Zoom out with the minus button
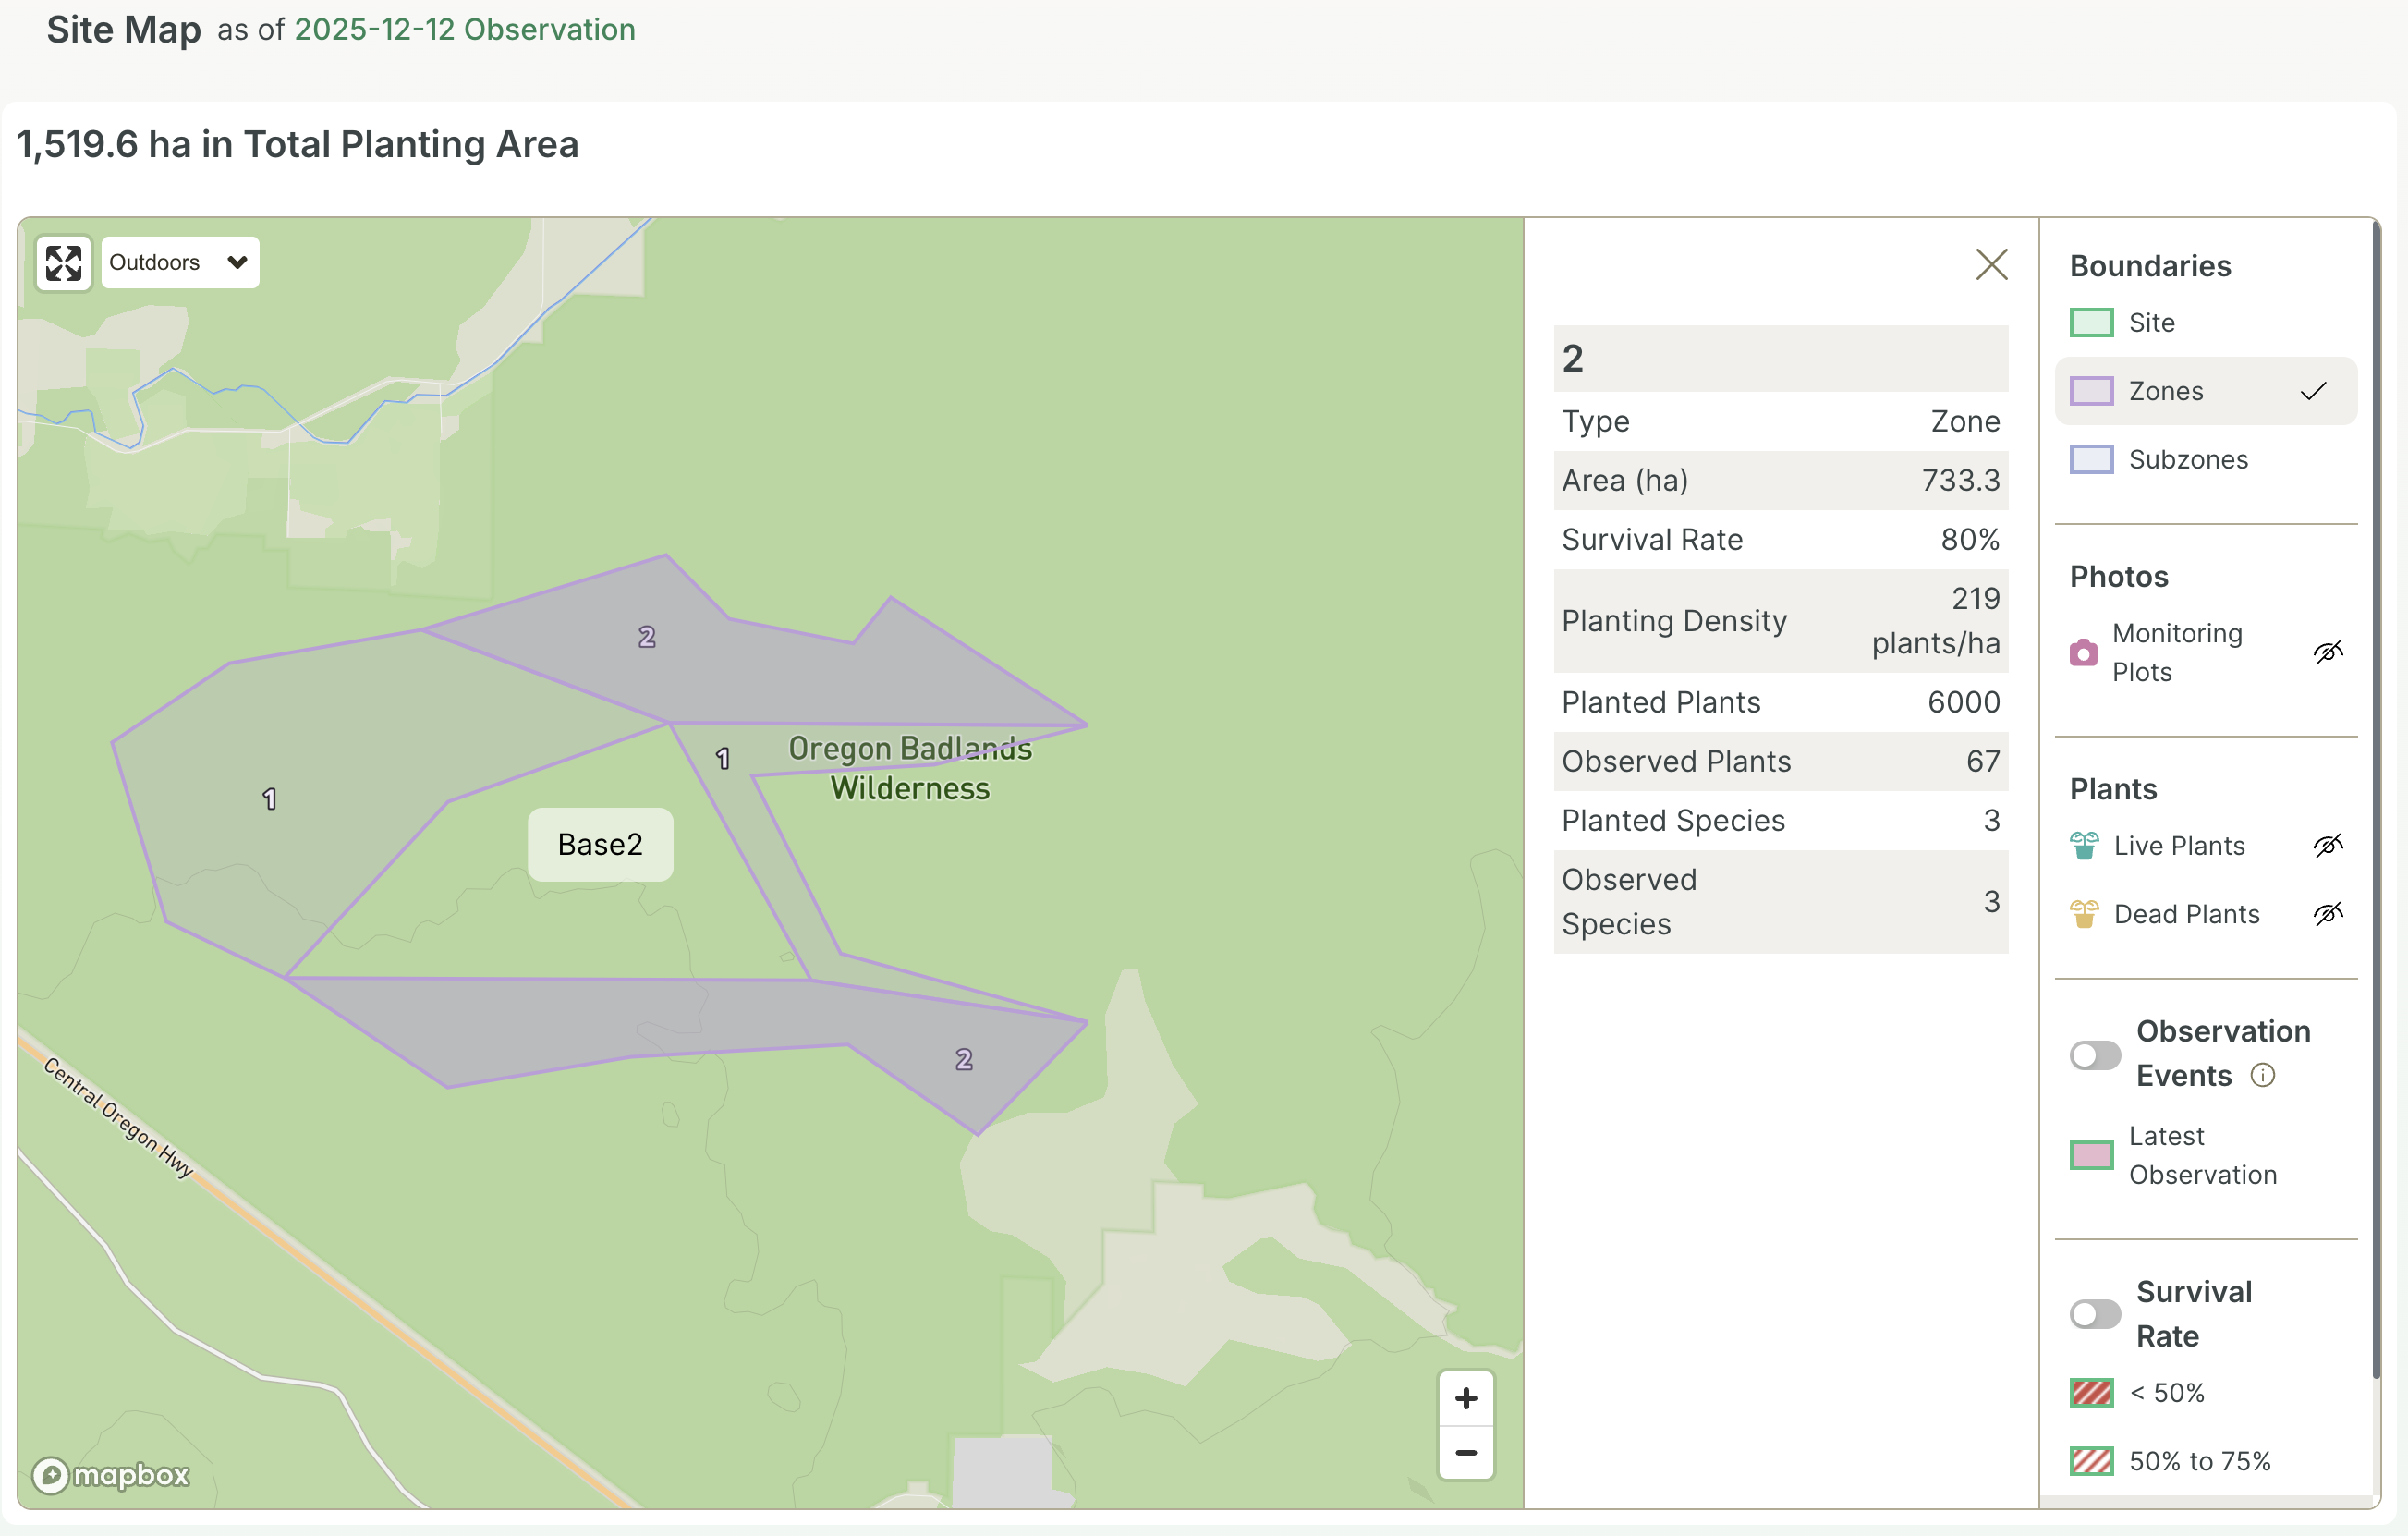Image resolution: width=2408 pixels, height=1536 pixels. [1465, 1452]
